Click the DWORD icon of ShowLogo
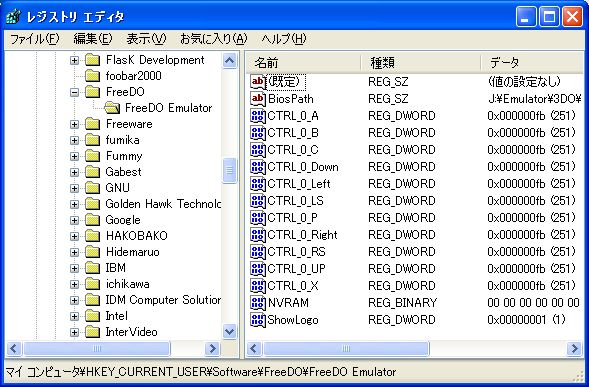The image size is (589, 387). pyautogui.click(x=258, y=320)
